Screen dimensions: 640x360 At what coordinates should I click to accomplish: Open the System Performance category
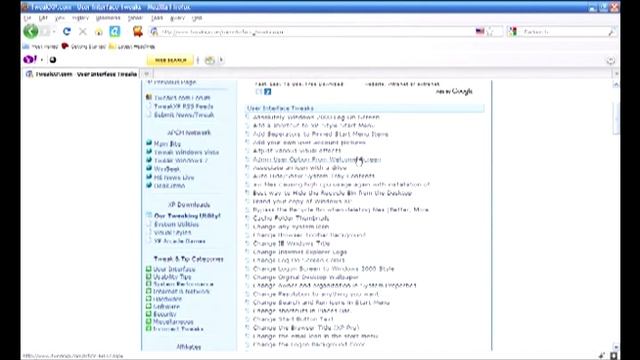pos(183,284)
